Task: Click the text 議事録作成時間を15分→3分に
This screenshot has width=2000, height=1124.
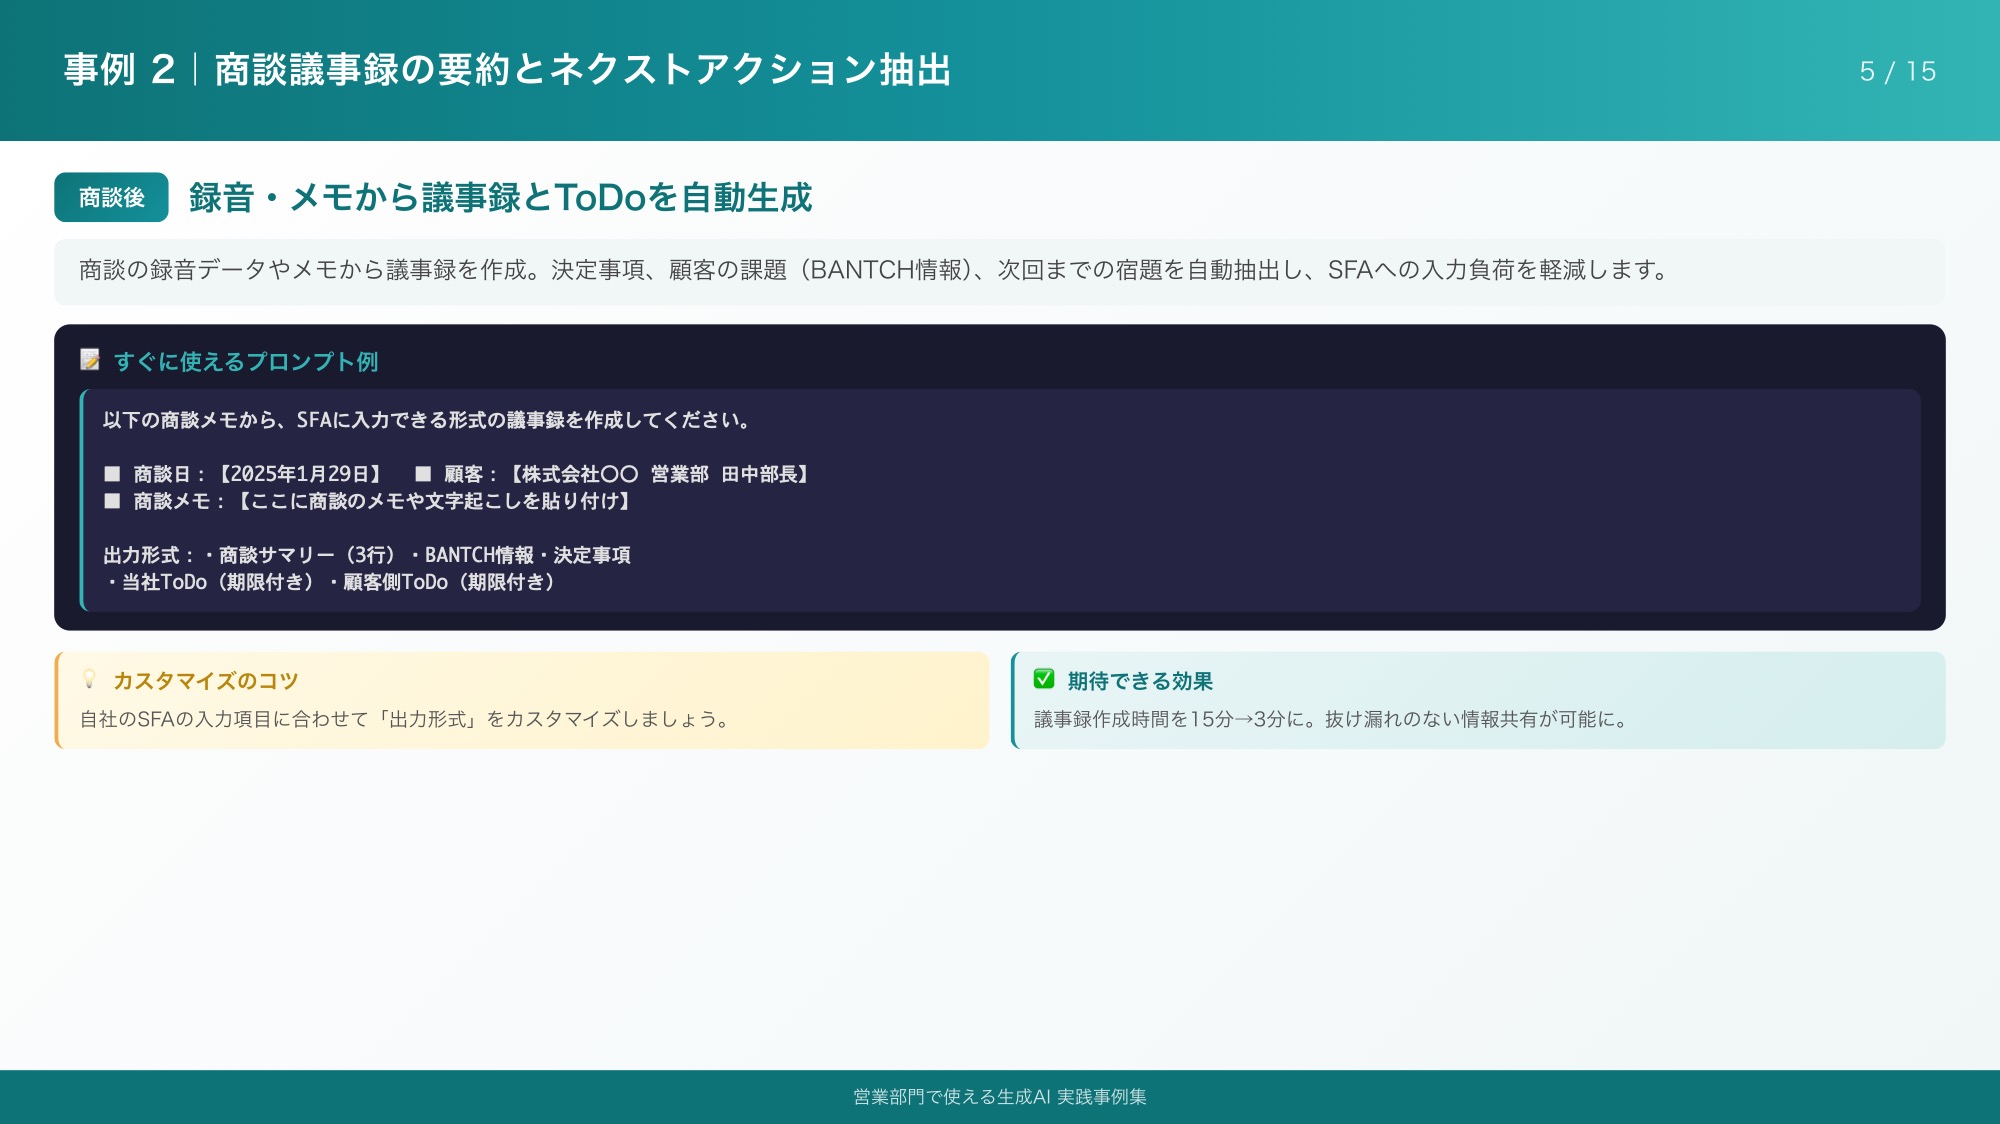Action: point(1332,719)
